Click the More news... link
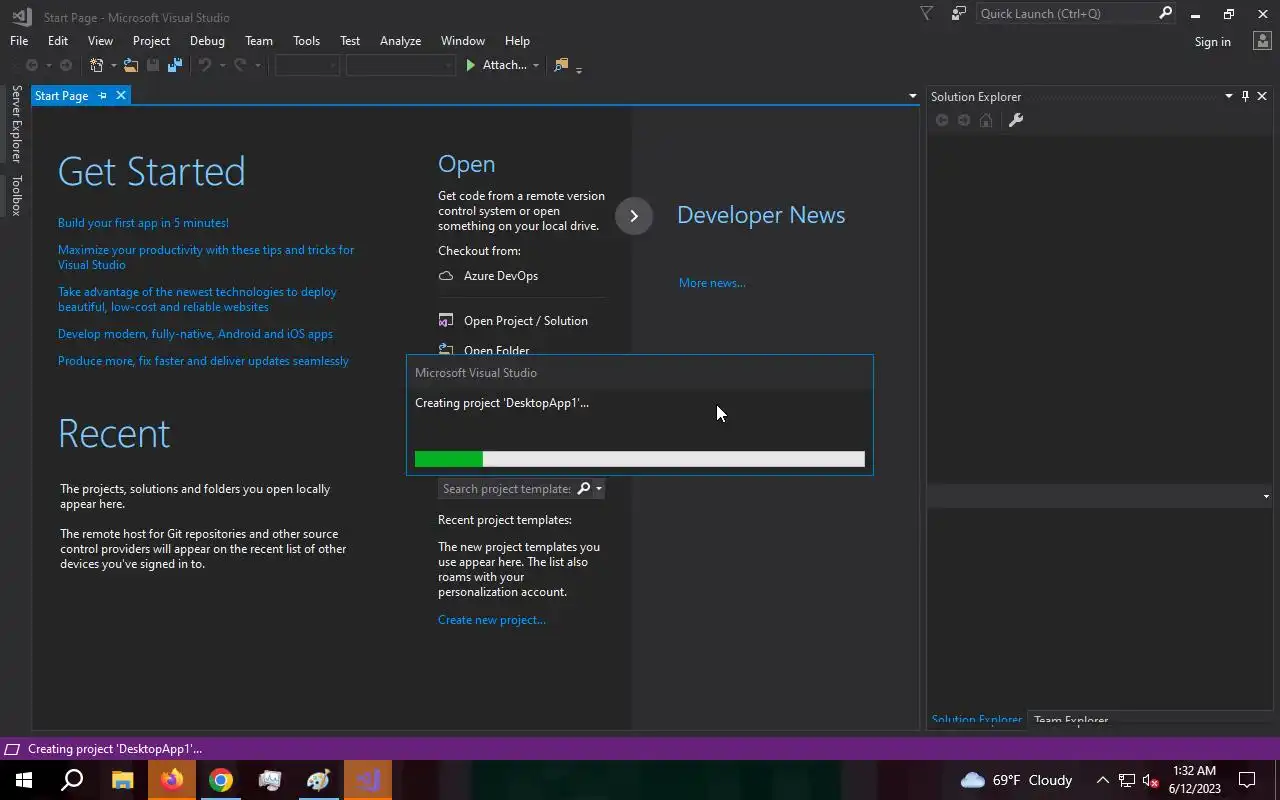Image resolution: width=1280 pixels, height=800 pixels. tap(712, 283)
